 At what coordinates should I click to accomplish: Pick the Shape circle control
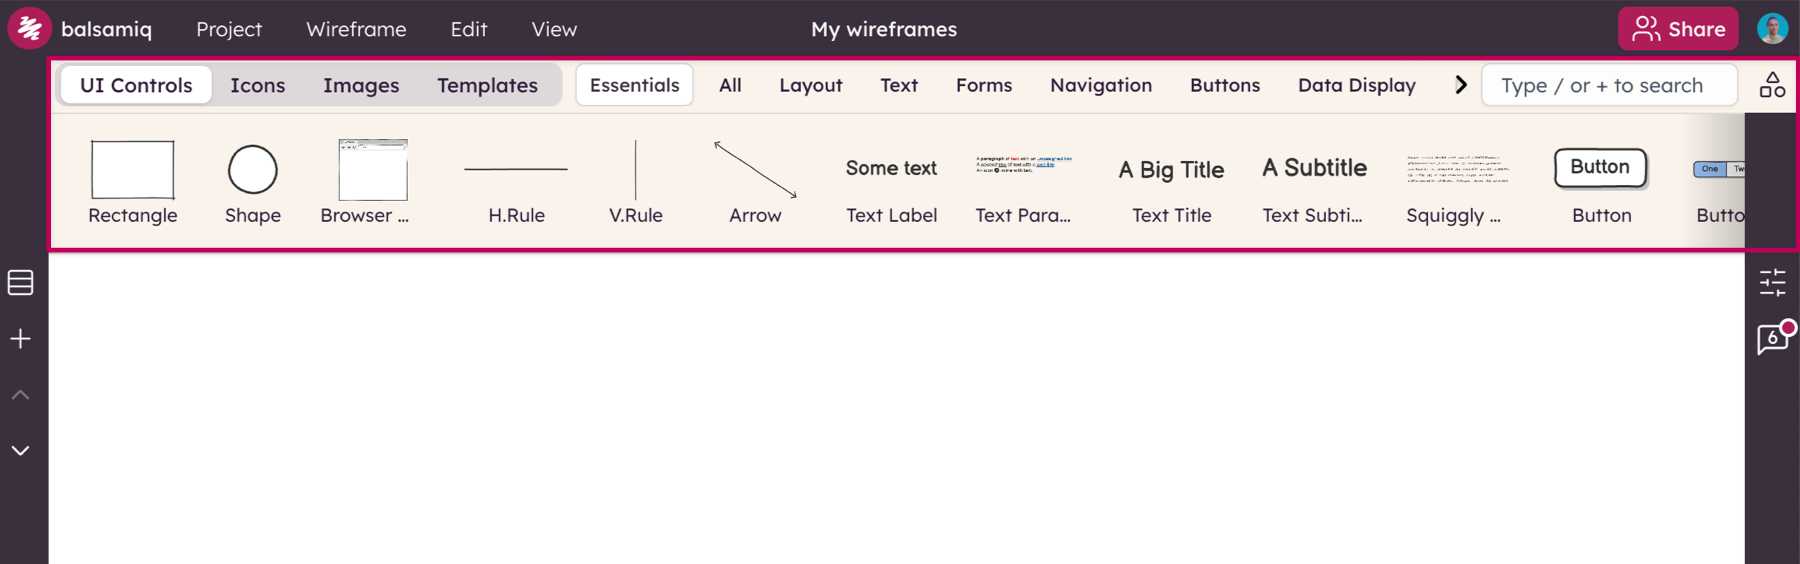click(252, 182)
